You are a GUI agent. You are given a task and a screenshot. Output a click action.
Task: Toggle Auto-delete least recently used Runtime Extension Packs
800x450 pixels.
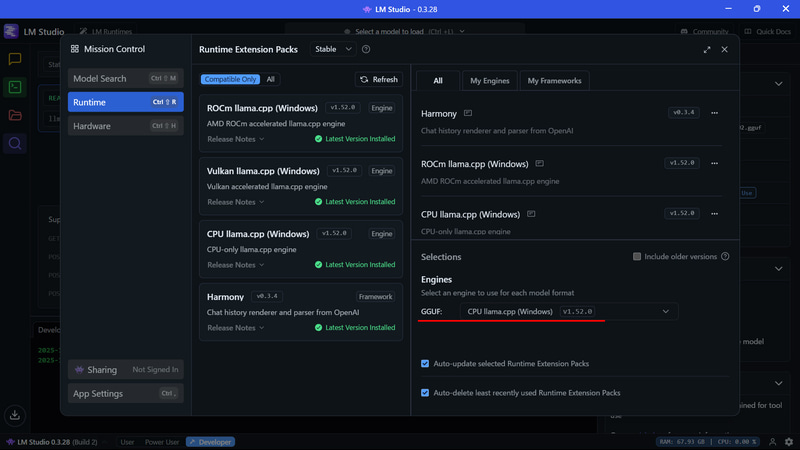point(425,393)
